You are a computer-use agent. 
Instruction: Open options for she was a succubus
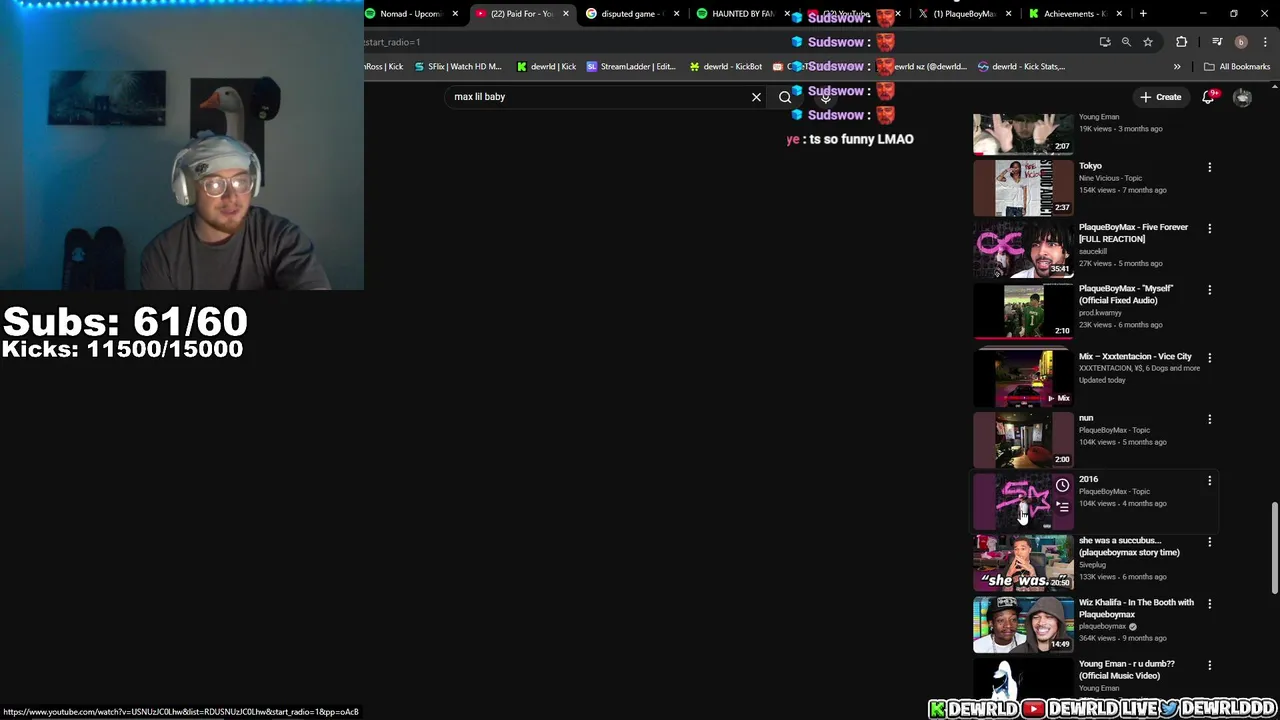click(x=1209, y=543)
